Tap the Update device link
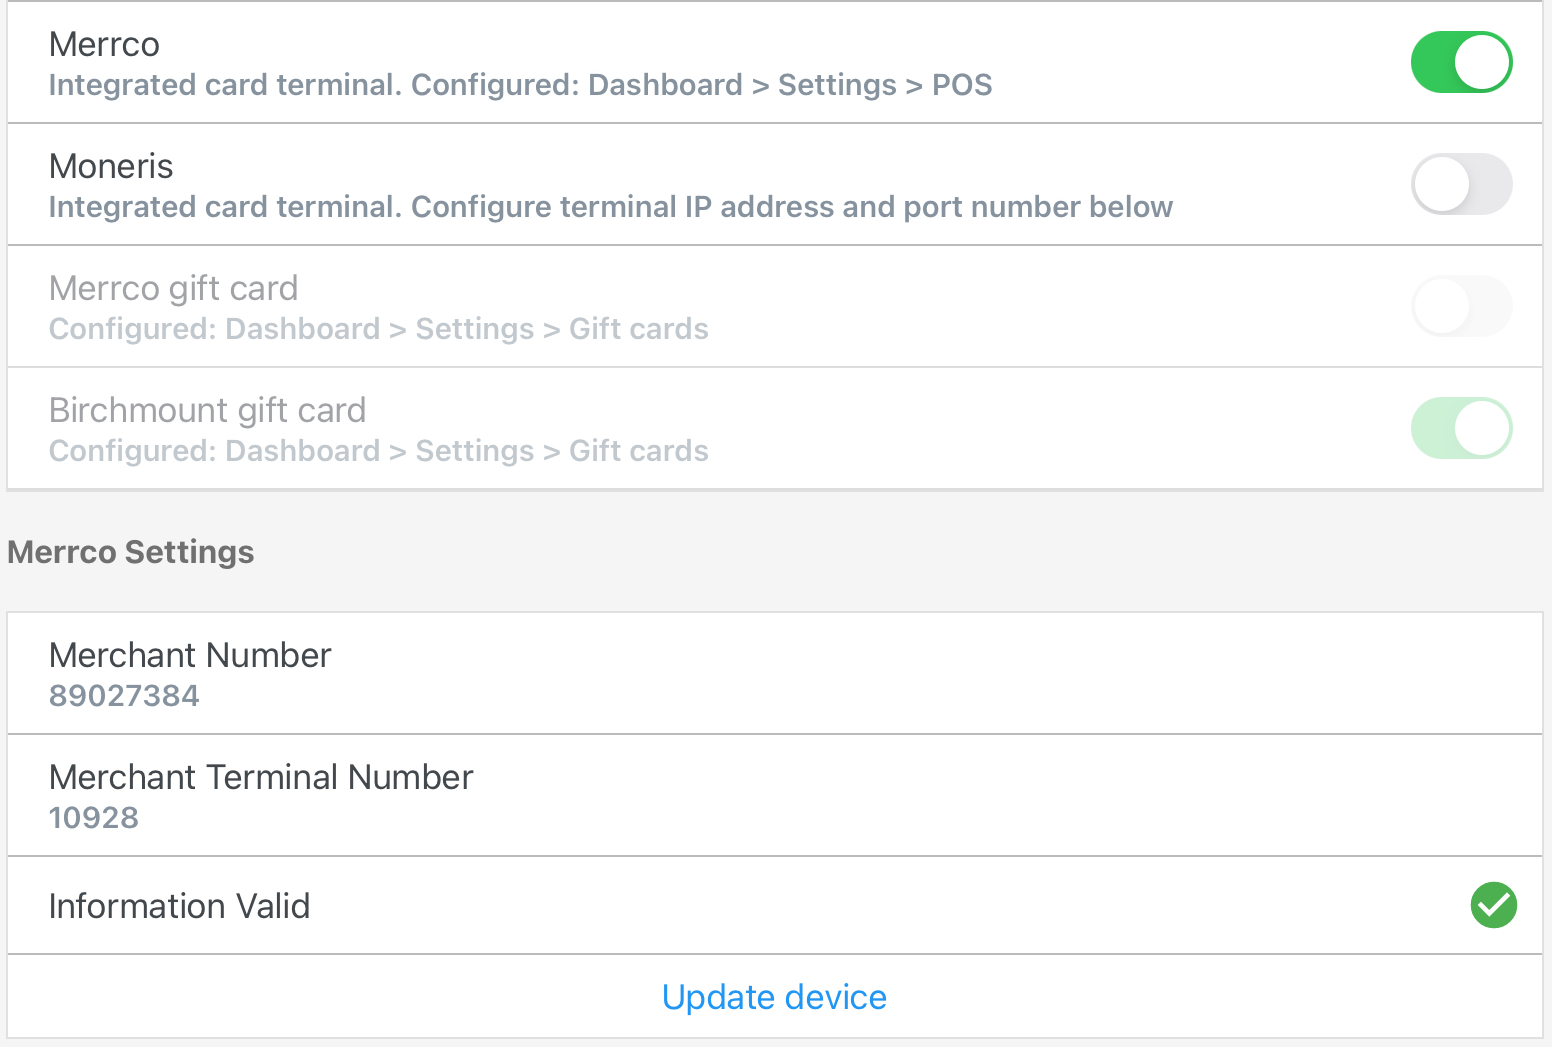Screen dimensions: 1552x1047 [x=774, y=997]
